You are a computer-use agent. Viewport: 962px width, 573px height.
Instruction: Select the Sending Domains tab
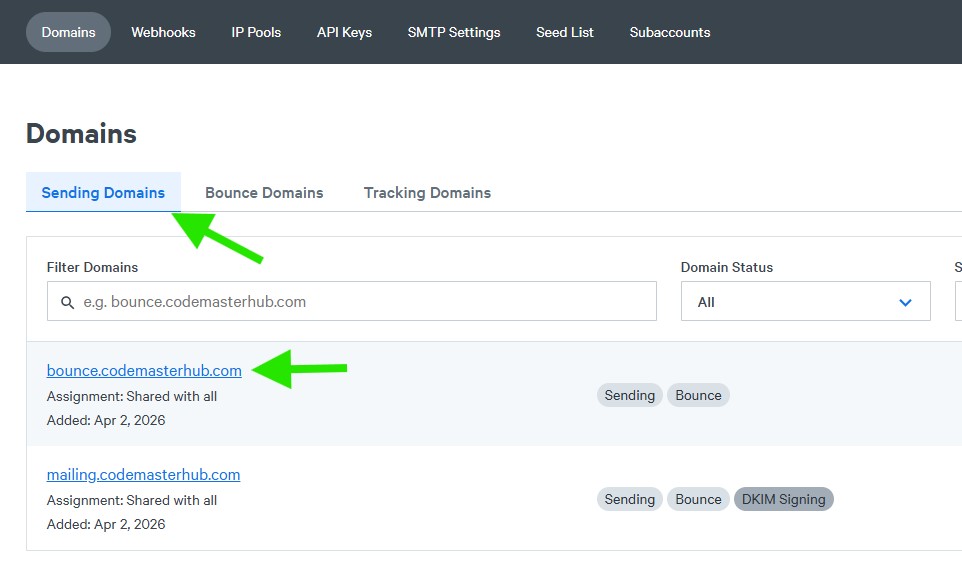(103, 193)
